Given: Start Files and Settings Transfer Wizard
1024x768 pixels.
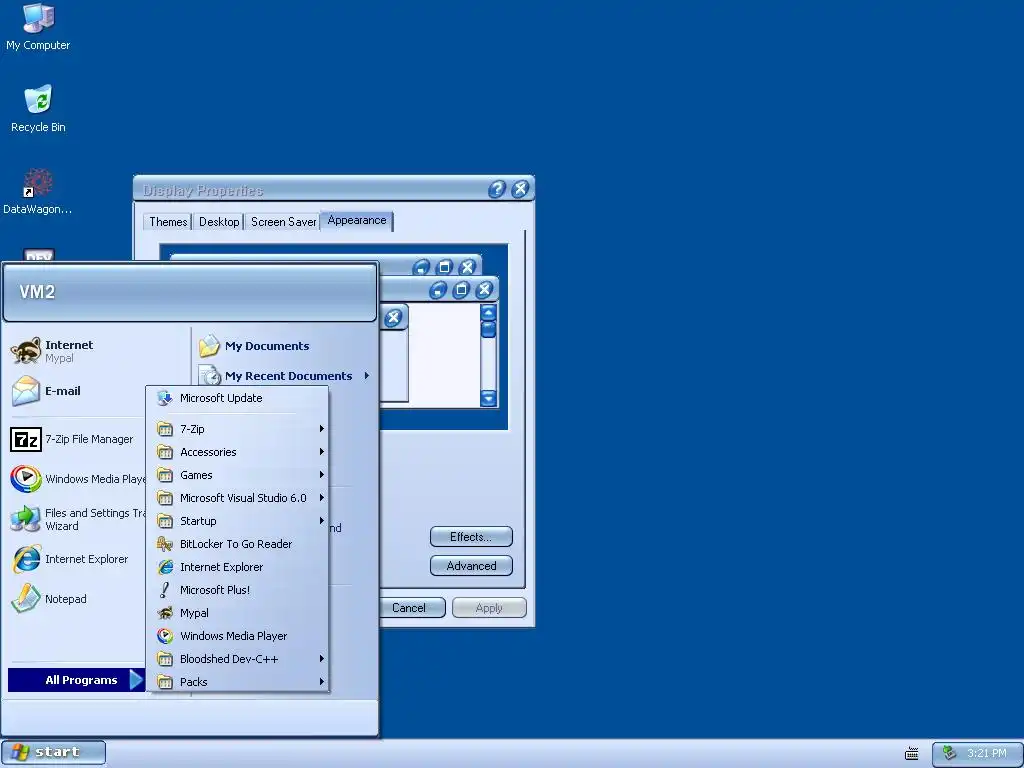Looking at the screenshot, I should 77,519.
